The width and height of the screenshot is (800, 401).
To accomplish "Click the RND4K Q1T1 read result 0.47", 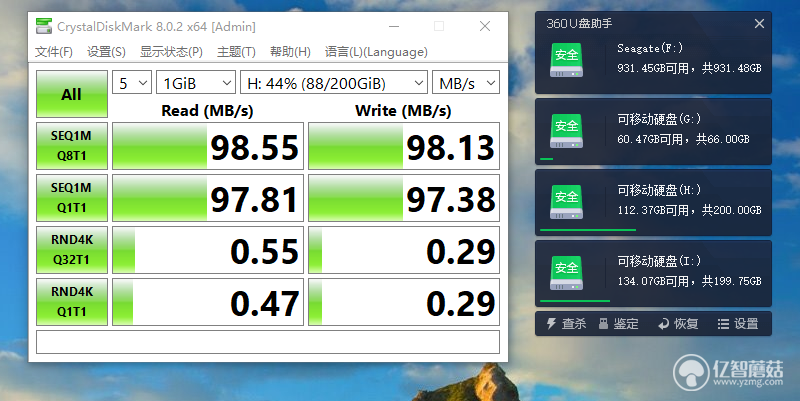I will coord(208,302).
